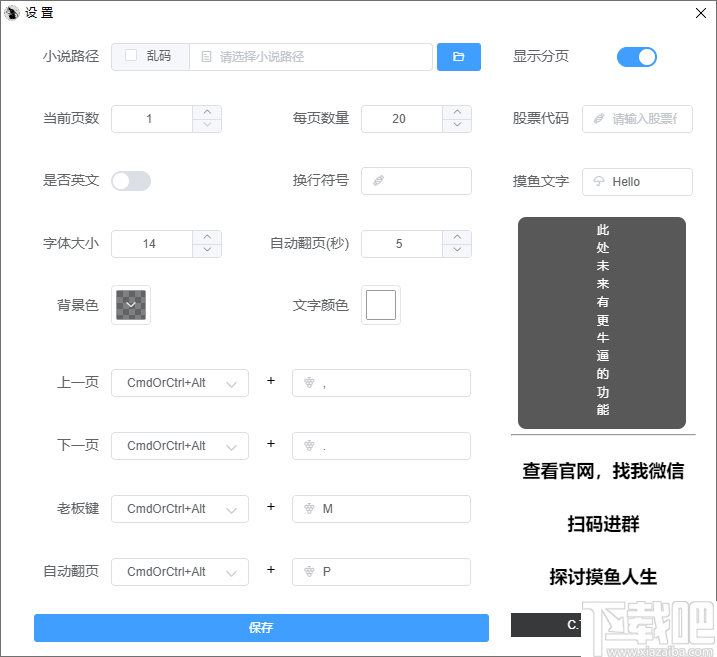Click the 扫码进群 text
The height and width of the screenshot is (657, 717).
point(603,524)
